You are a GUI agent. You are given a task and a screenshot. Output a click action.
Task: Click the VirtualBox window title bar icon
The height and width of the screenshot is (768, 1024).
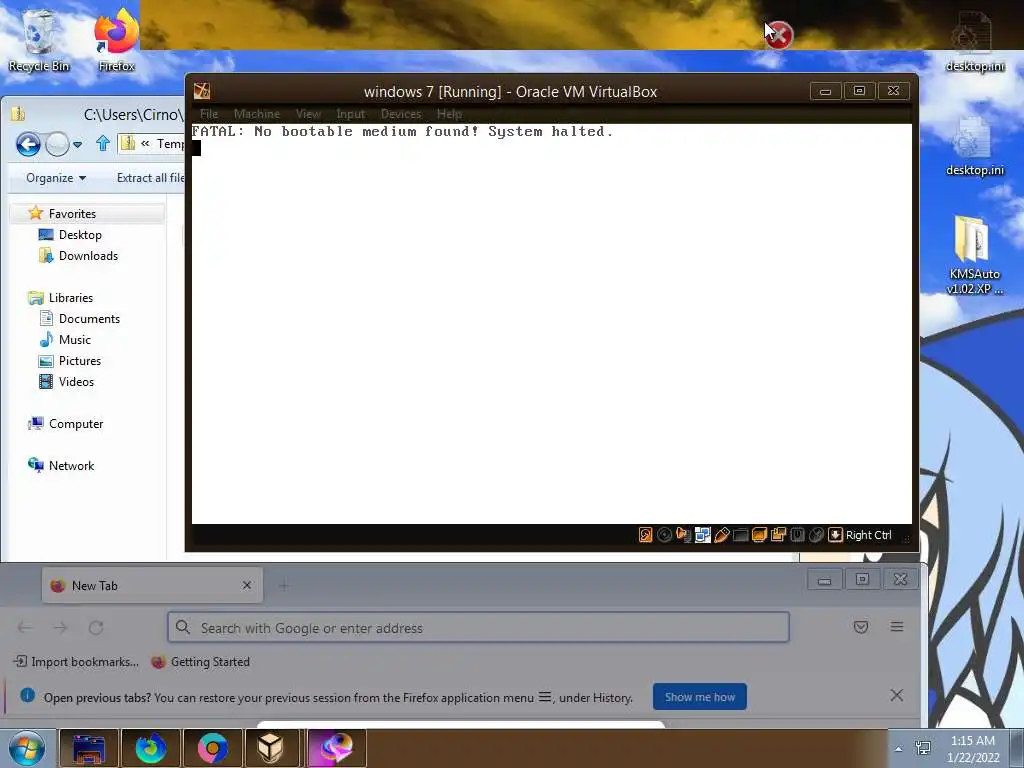202,91
